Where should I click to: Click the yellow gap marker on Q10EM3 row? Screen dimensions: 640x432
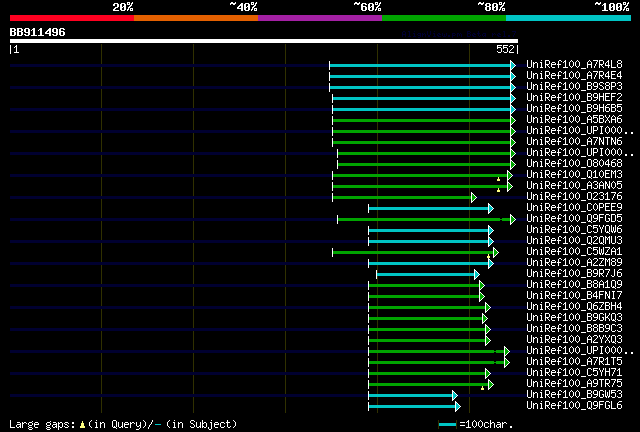(x=498, y=179)
